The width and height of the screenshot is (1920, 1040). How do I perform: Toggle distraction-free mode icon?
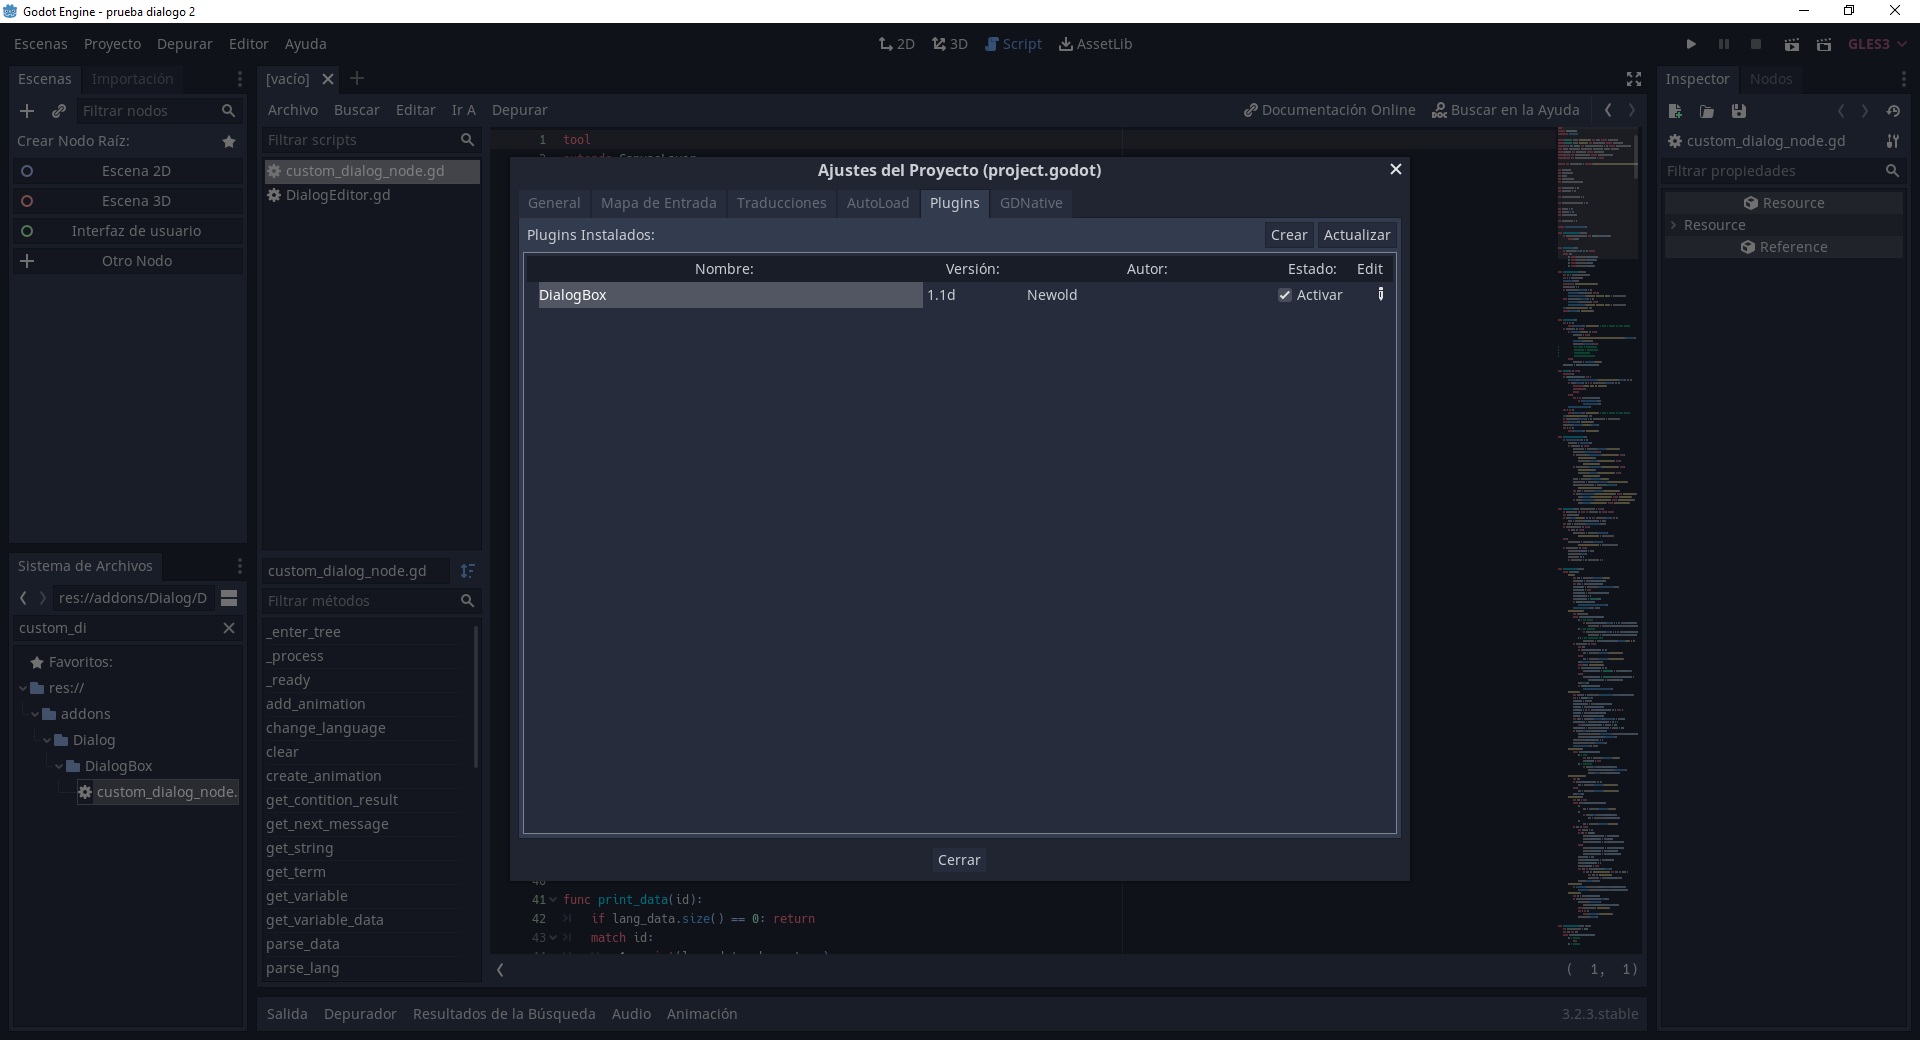1634,79
